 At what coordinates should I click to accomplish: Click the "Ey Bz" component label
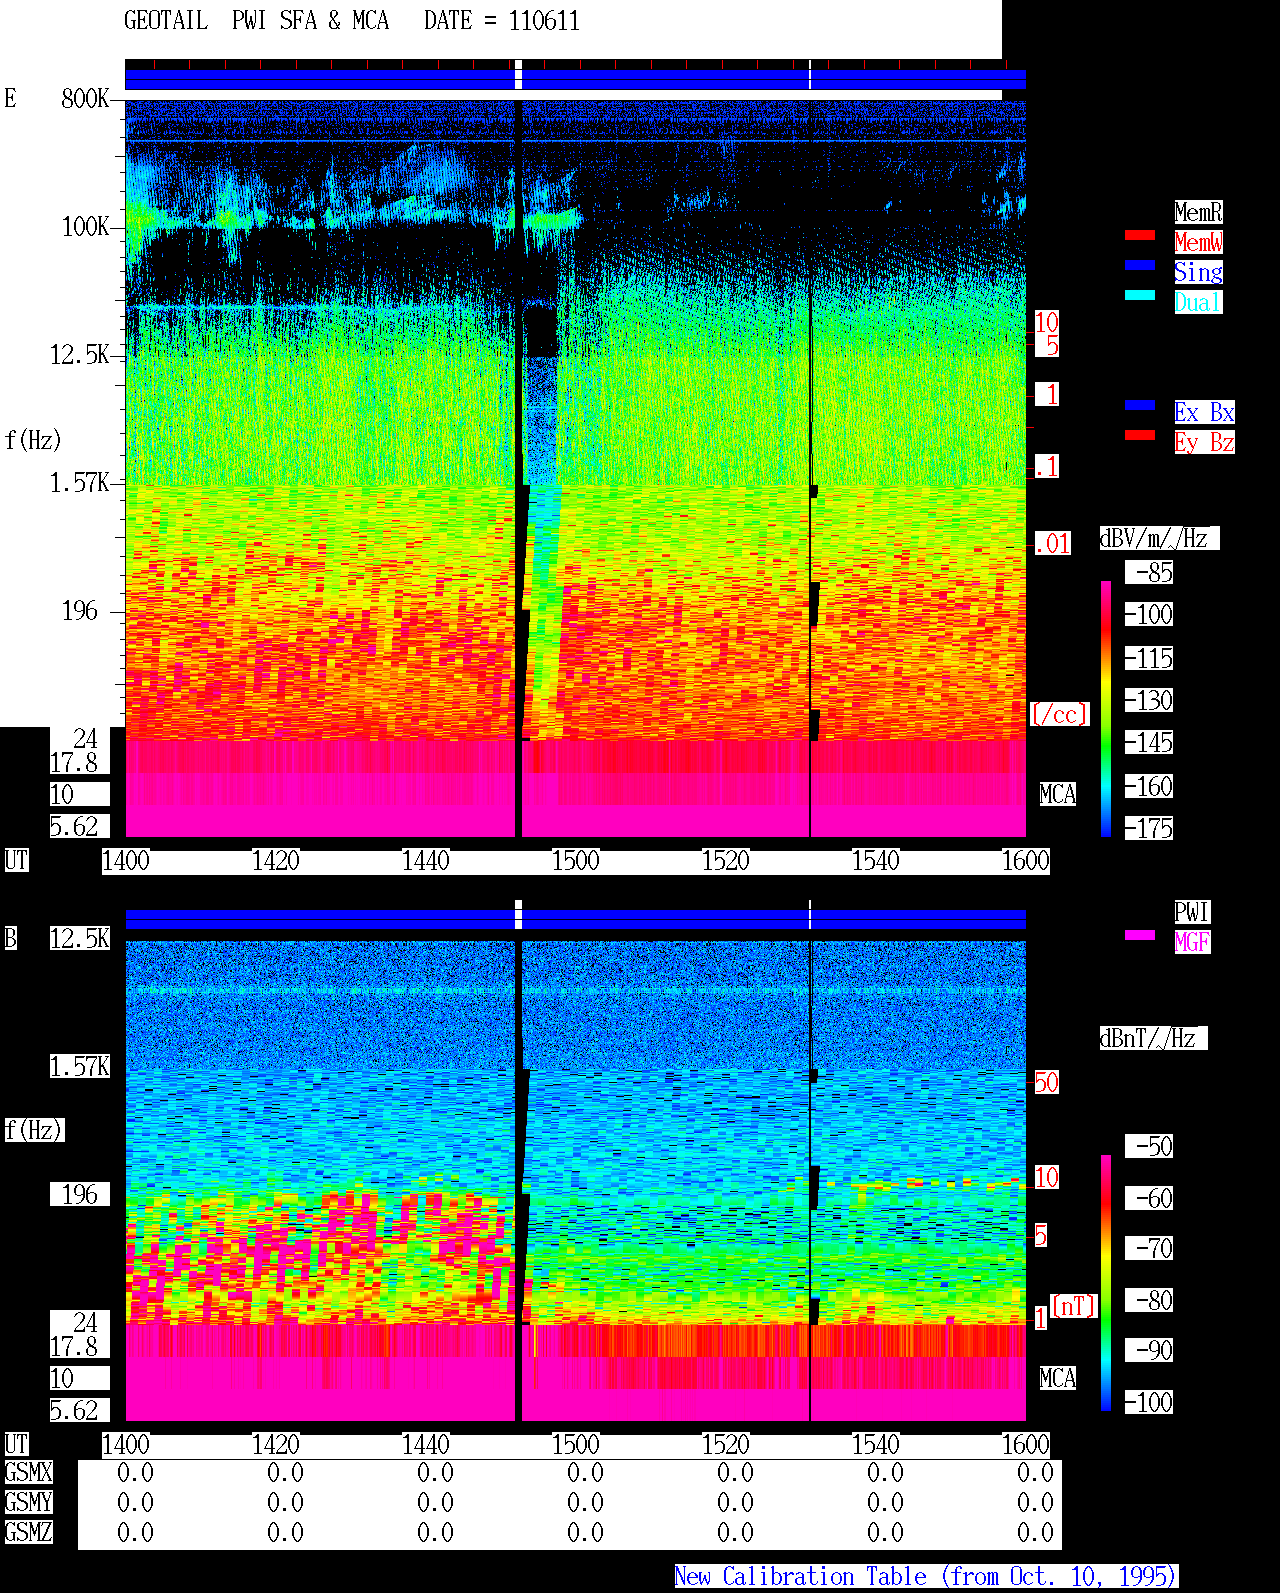tap(1204, 442)
